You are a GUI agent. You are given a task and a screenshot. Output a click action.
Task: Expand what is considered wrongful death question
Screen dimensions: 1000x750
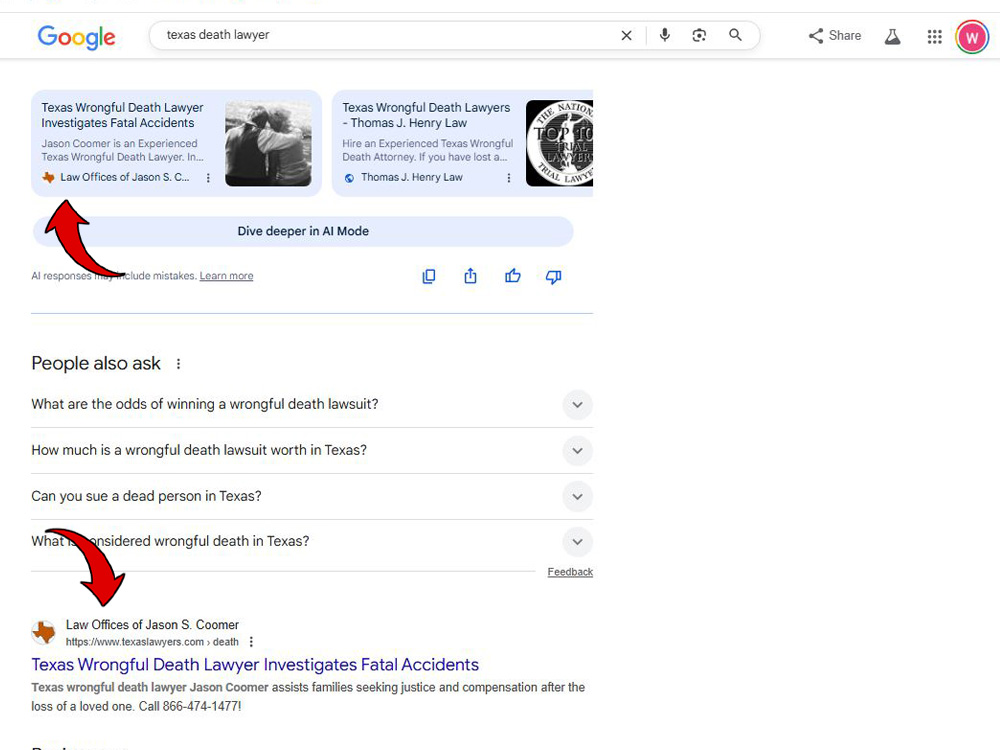click(312, 541)
